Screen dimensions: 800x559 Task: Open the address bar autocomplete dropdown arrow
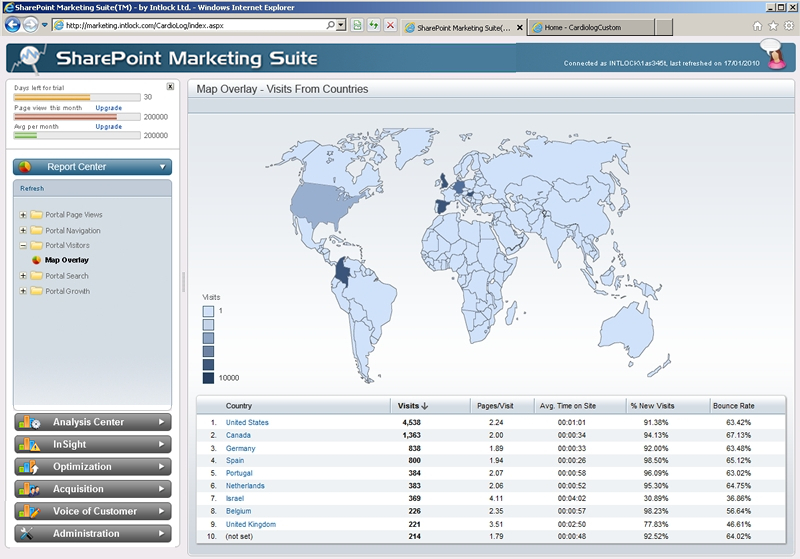click(341, 25)
